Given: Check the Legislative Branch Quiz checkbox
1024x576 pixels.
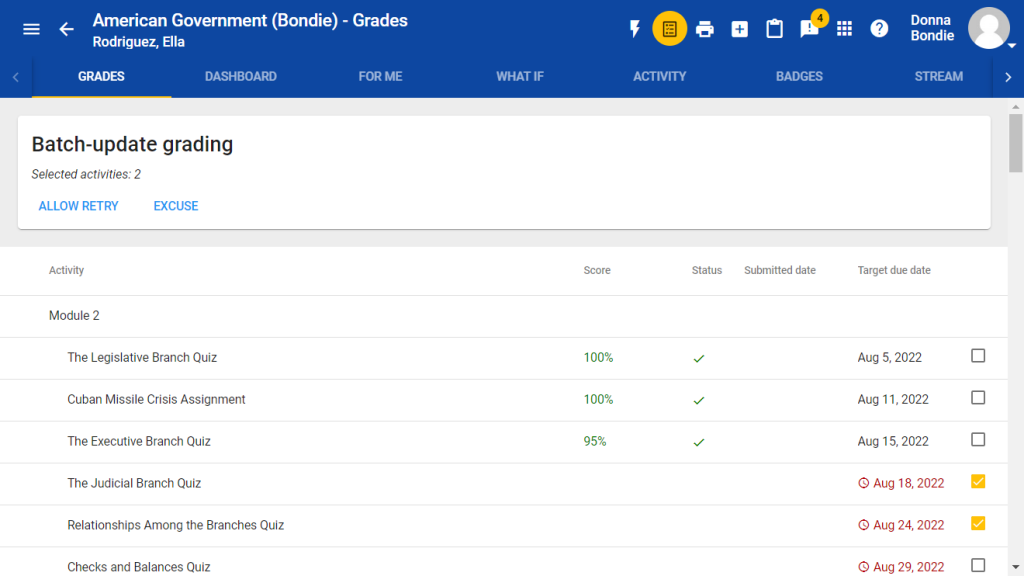Looking at the screenshot, I should (978, 356).
